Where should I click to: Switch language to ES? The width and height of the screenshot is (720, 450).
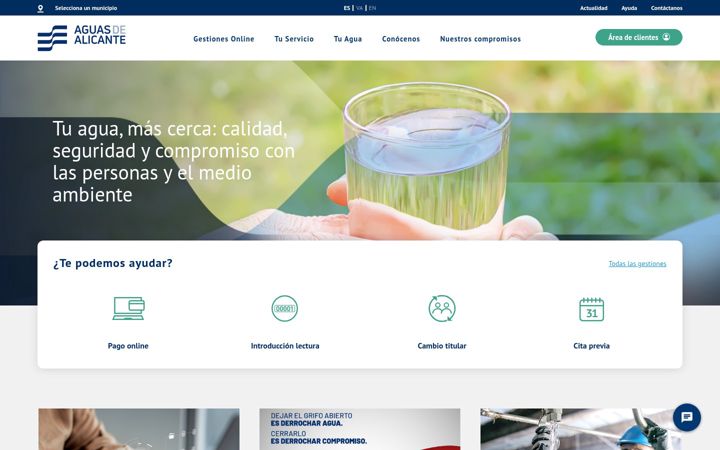347,8
